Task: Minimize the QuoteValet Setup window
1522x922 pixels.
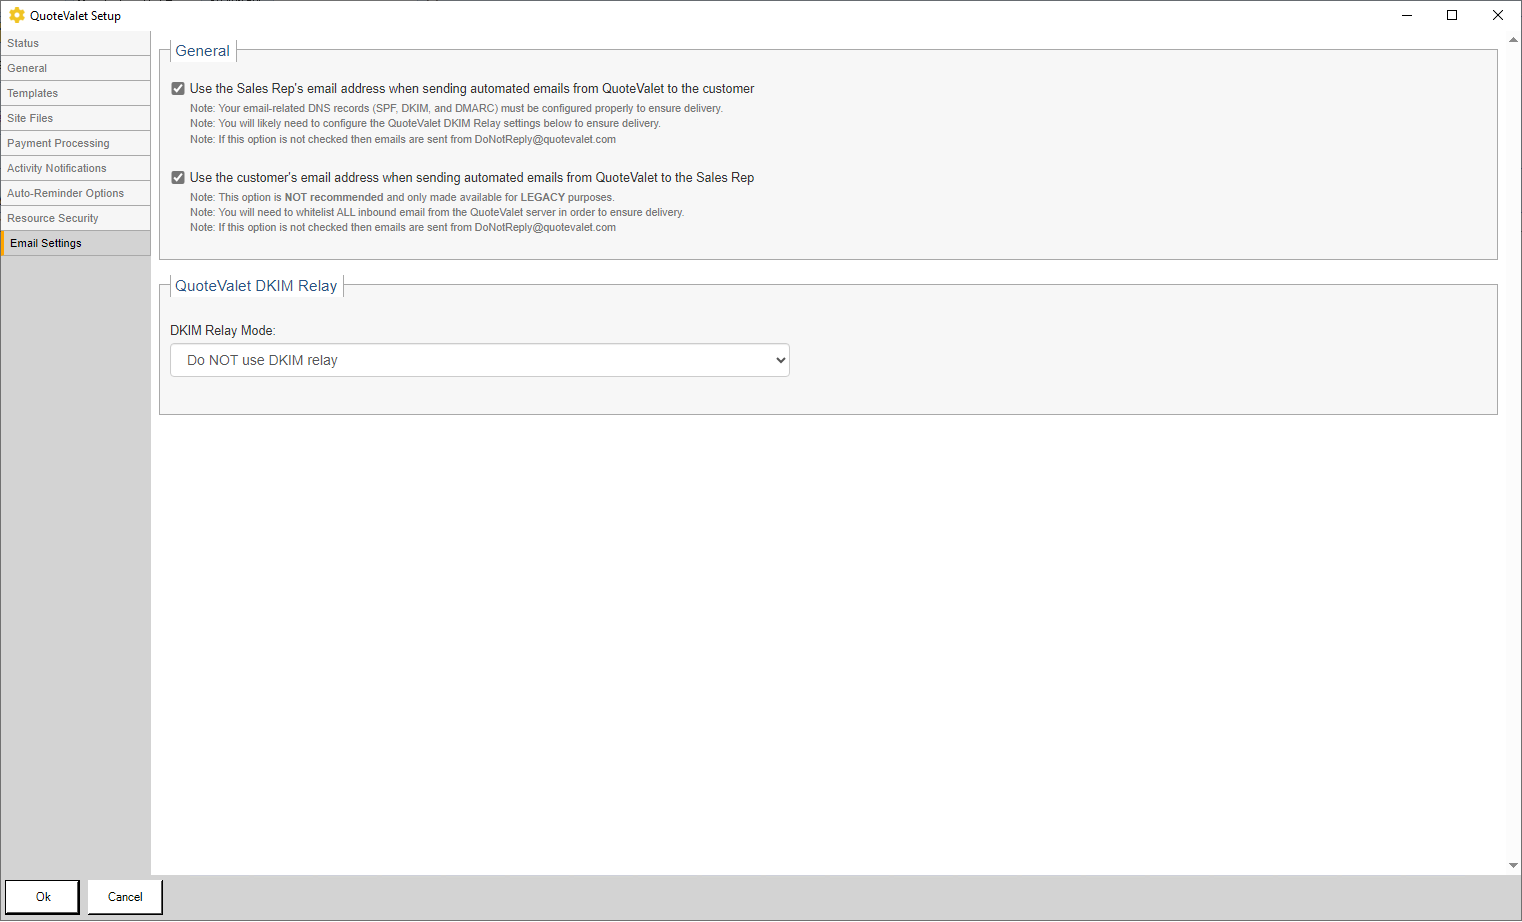Action: 1407,15
